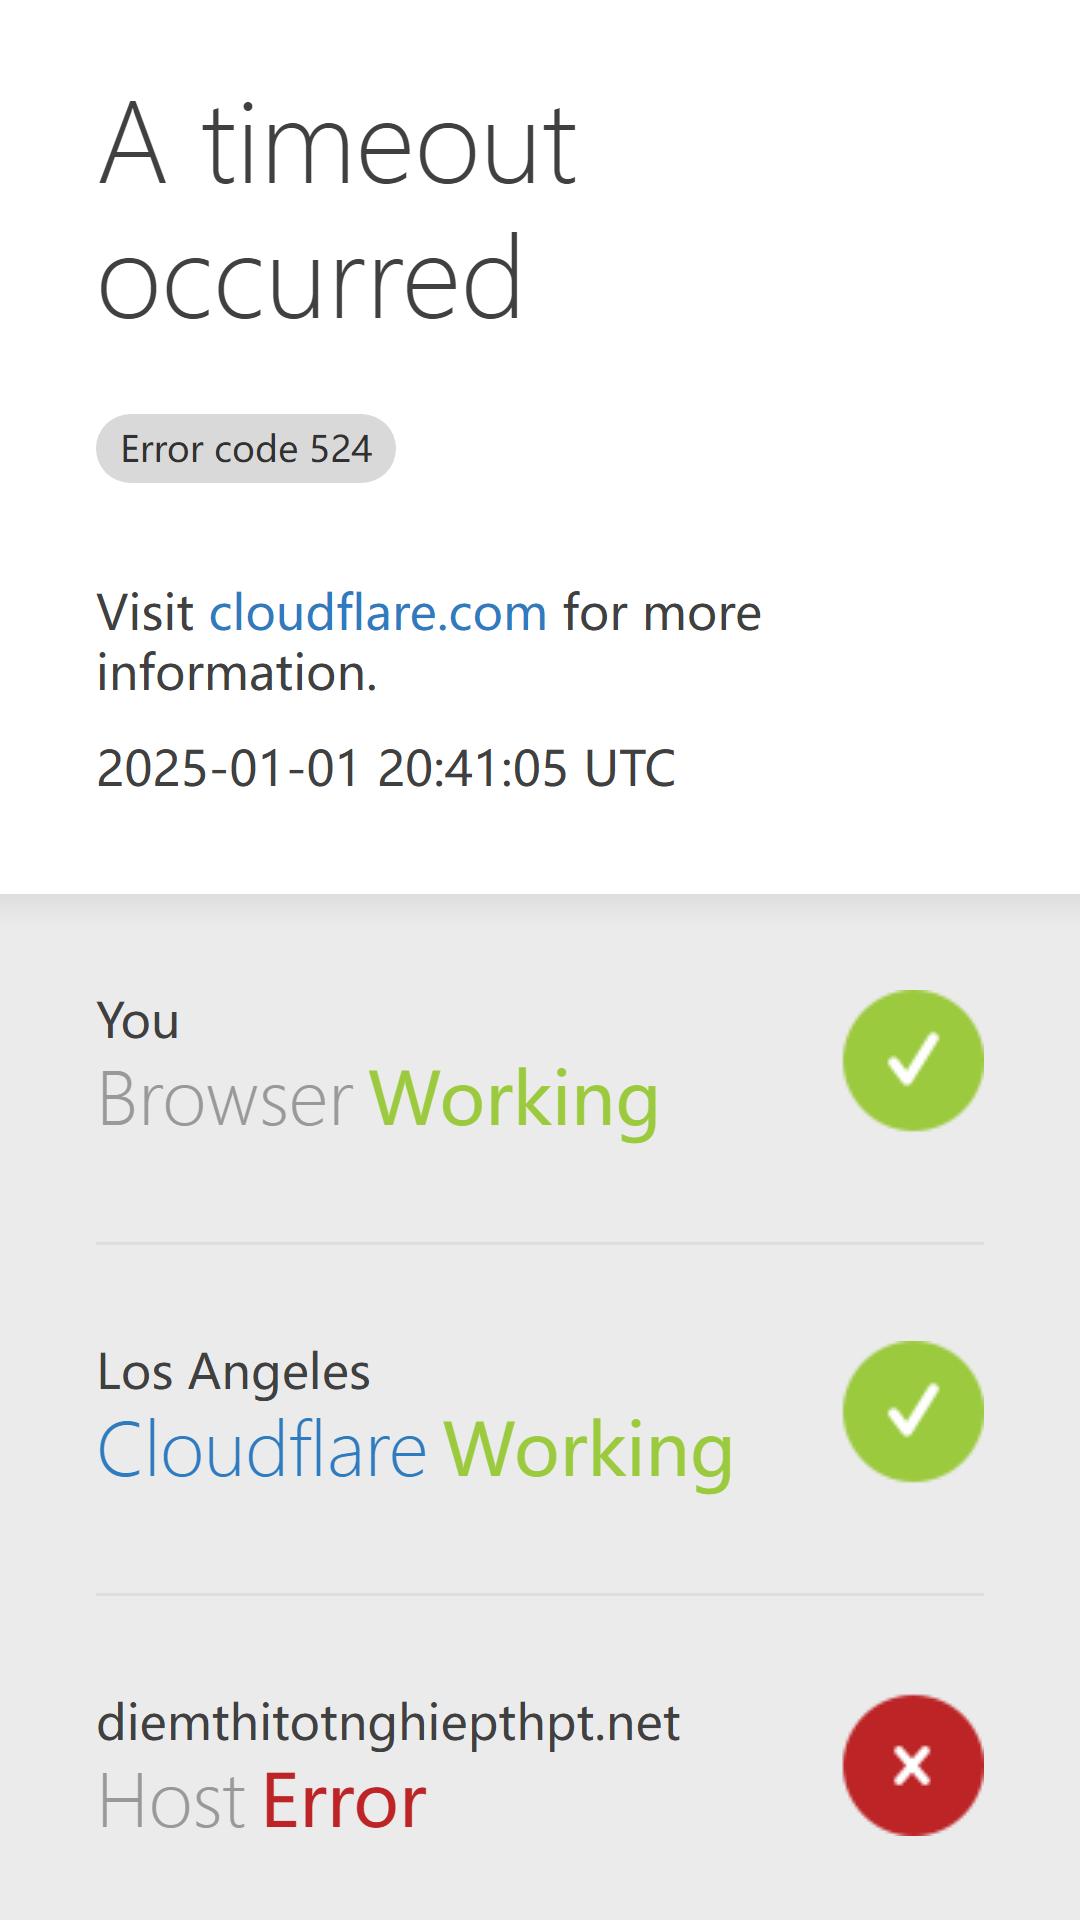Click the gray "Host" text
The height and width of the screenshot is (1920, 1080).
pos(171,1802)
